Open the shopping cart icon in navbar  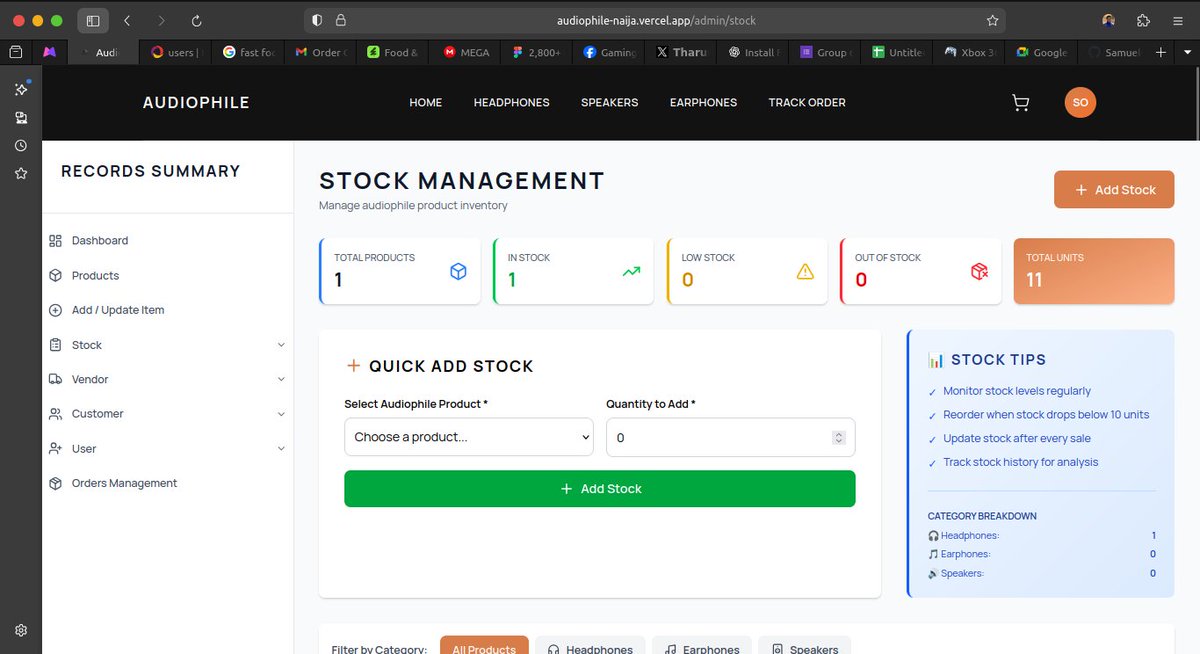click(1020, 102)
